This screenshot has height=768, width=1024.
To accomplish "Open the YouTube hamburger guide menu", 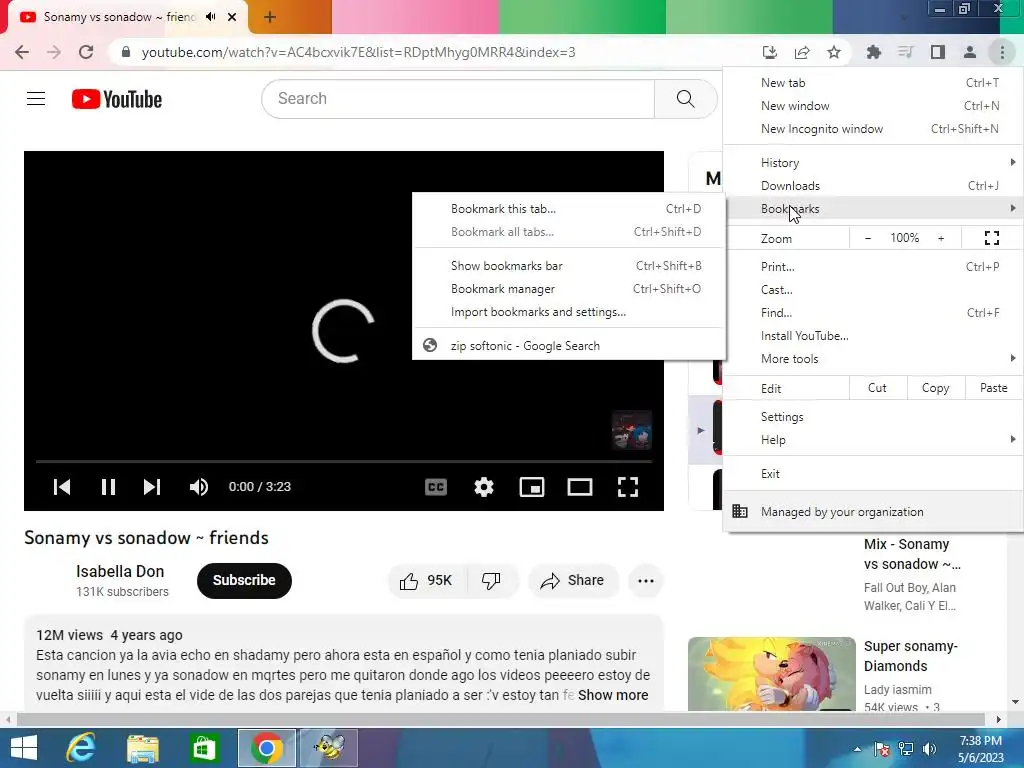I will click(36, 99).
